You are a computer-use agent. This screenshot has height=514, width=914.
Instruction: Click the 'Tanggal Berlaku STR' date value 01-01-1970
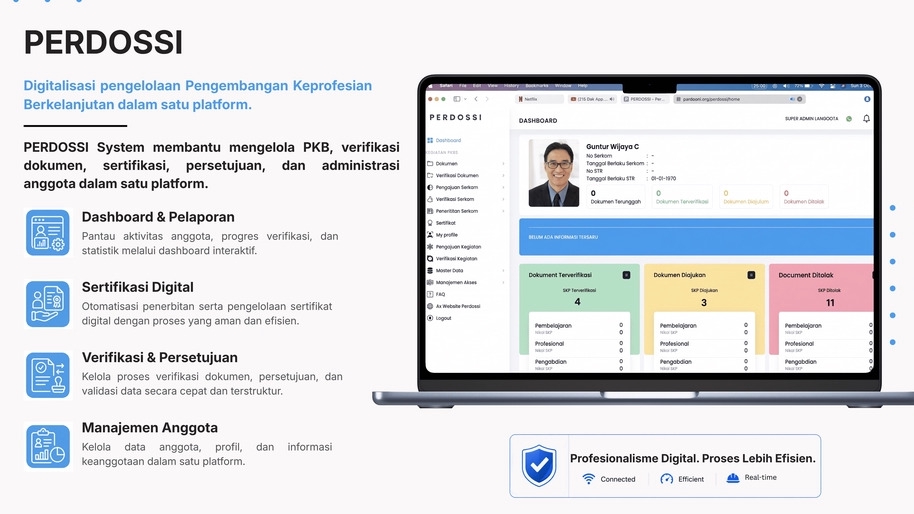point(663,178)
